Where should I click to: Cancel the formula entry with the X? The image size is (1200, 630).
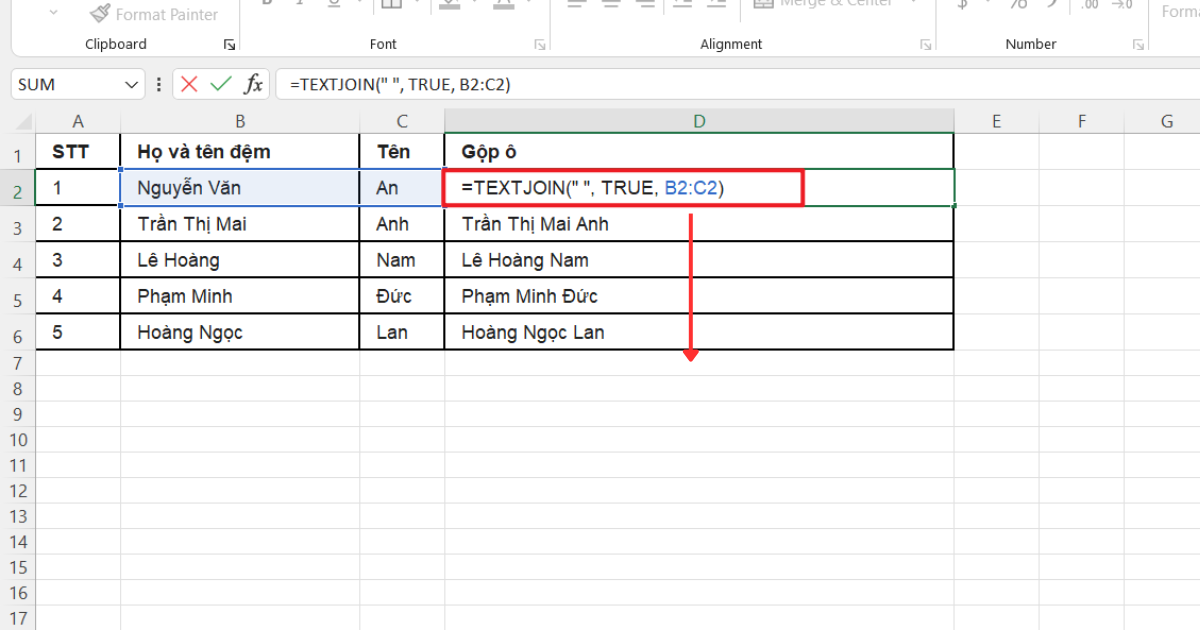click(x=189, y=85)
